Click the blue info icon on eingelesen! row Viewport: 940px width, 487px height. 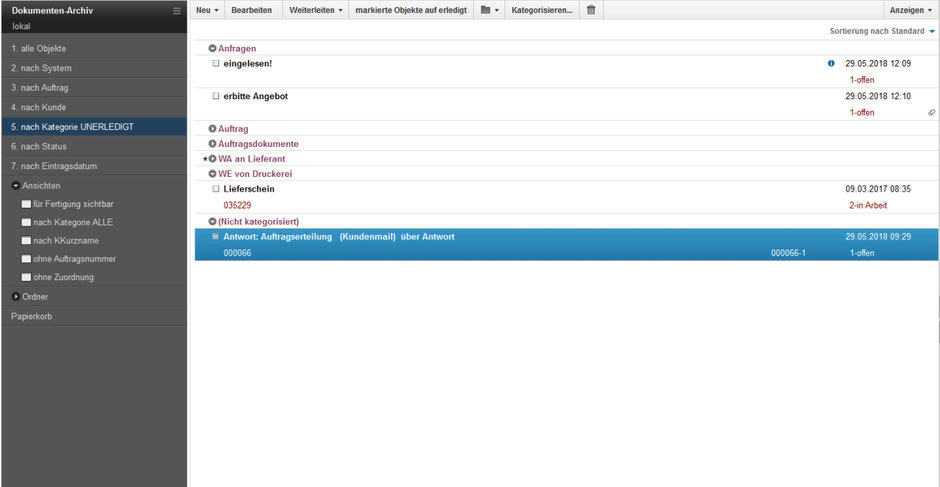tap(831, 64)
